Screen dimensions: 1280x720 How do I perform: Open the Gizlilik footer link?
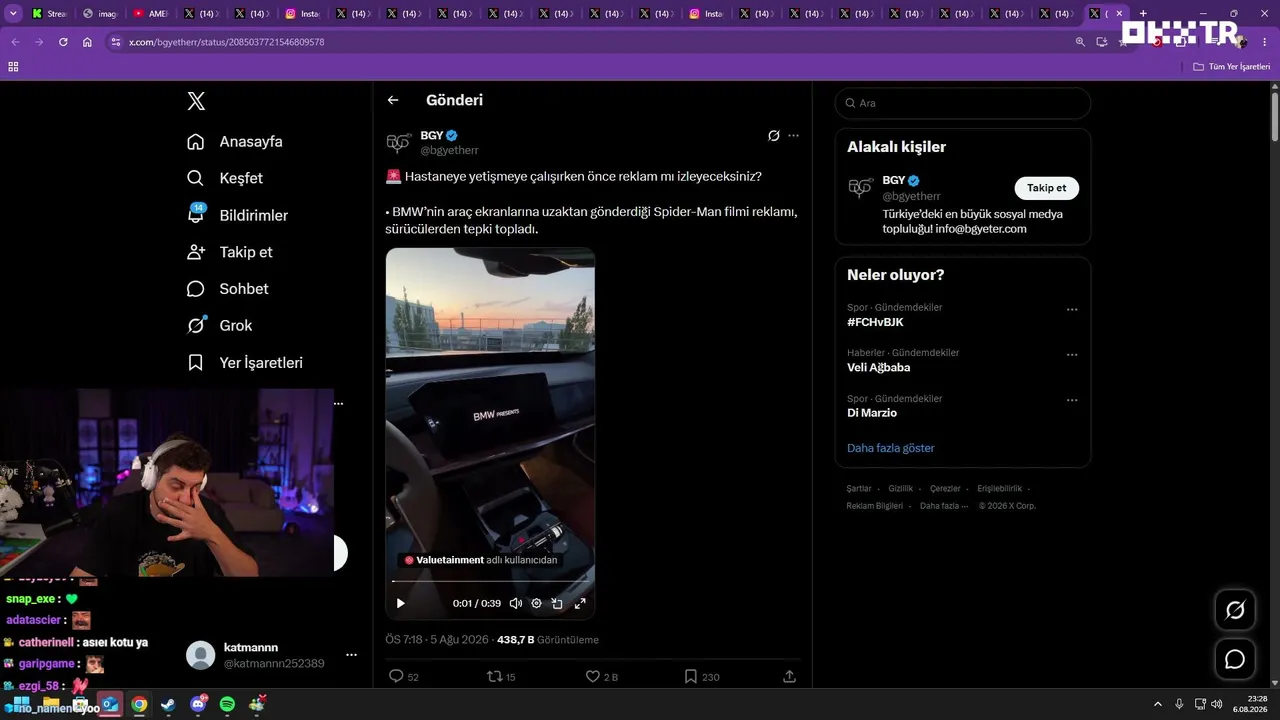tap(901, 489)
